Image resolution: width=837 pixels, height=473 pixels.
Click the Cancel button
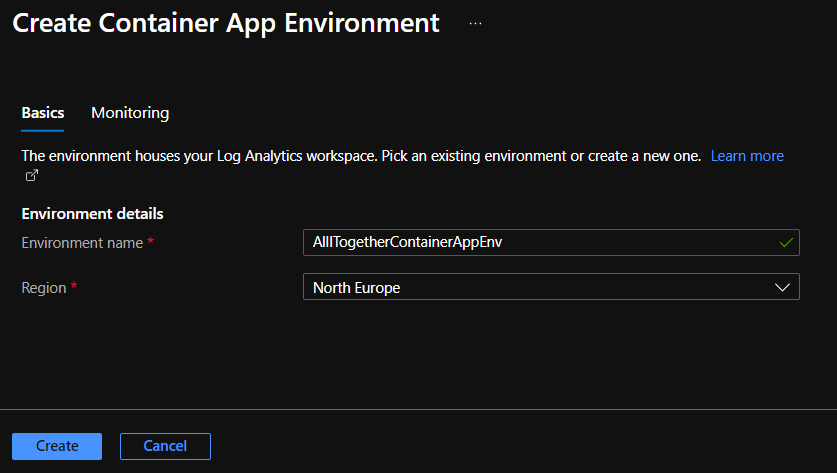tap(165, 446)
